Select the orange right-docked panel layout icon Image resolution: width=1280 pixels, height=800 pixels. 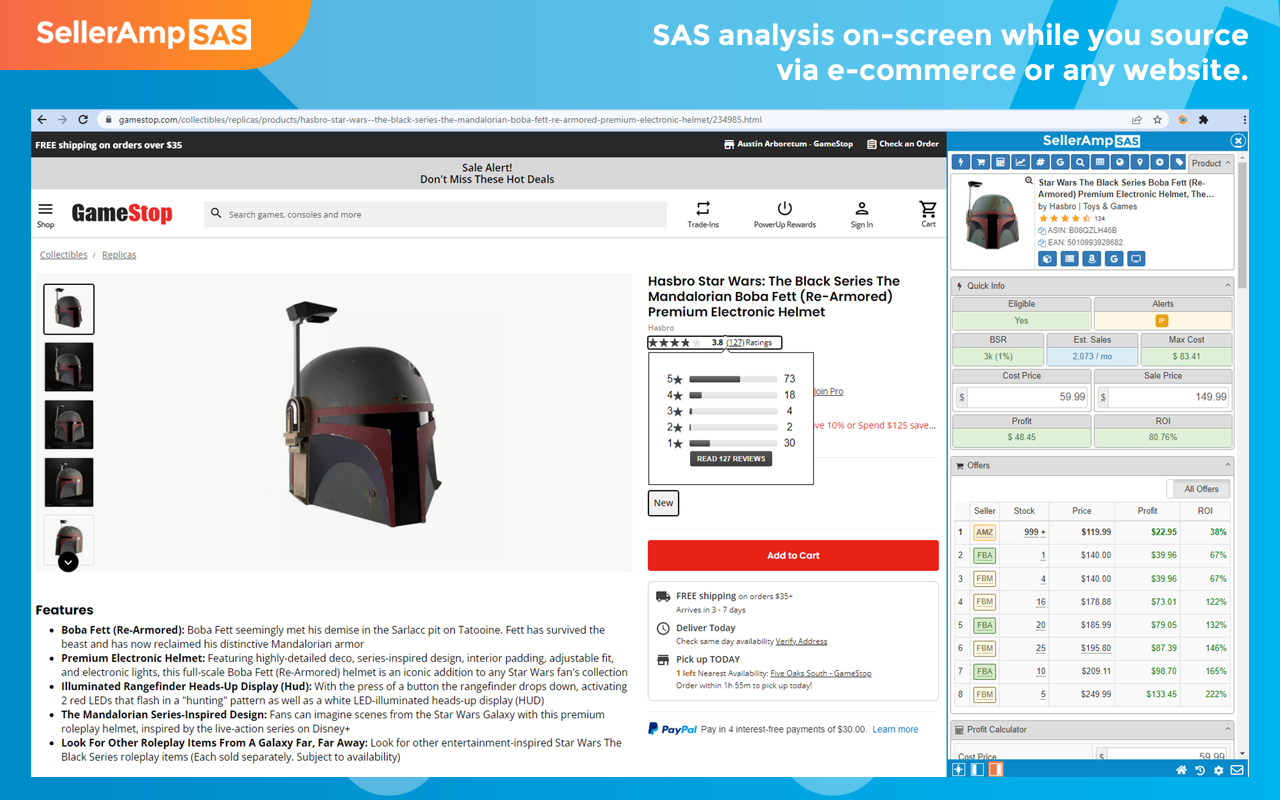click(995, 770)
